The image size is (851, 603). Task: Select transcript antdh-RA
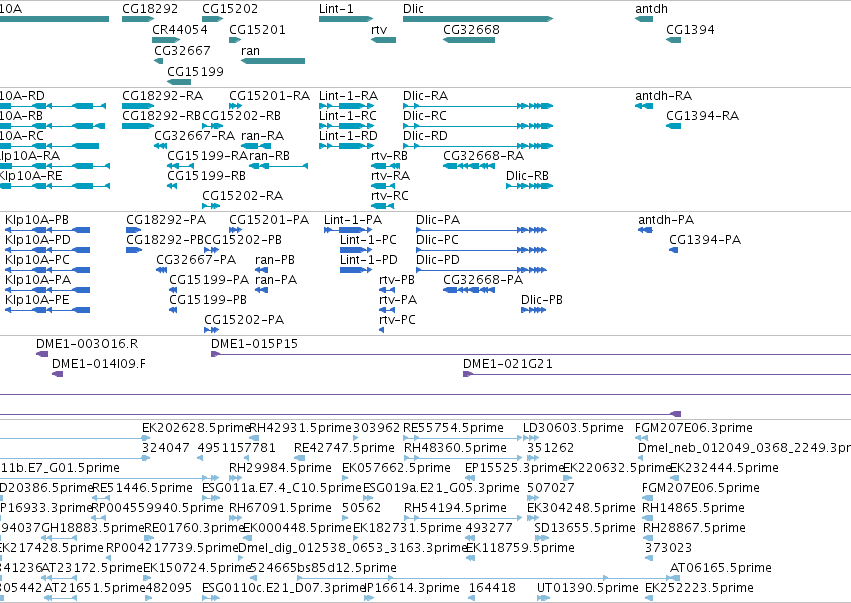click(664, 96)
